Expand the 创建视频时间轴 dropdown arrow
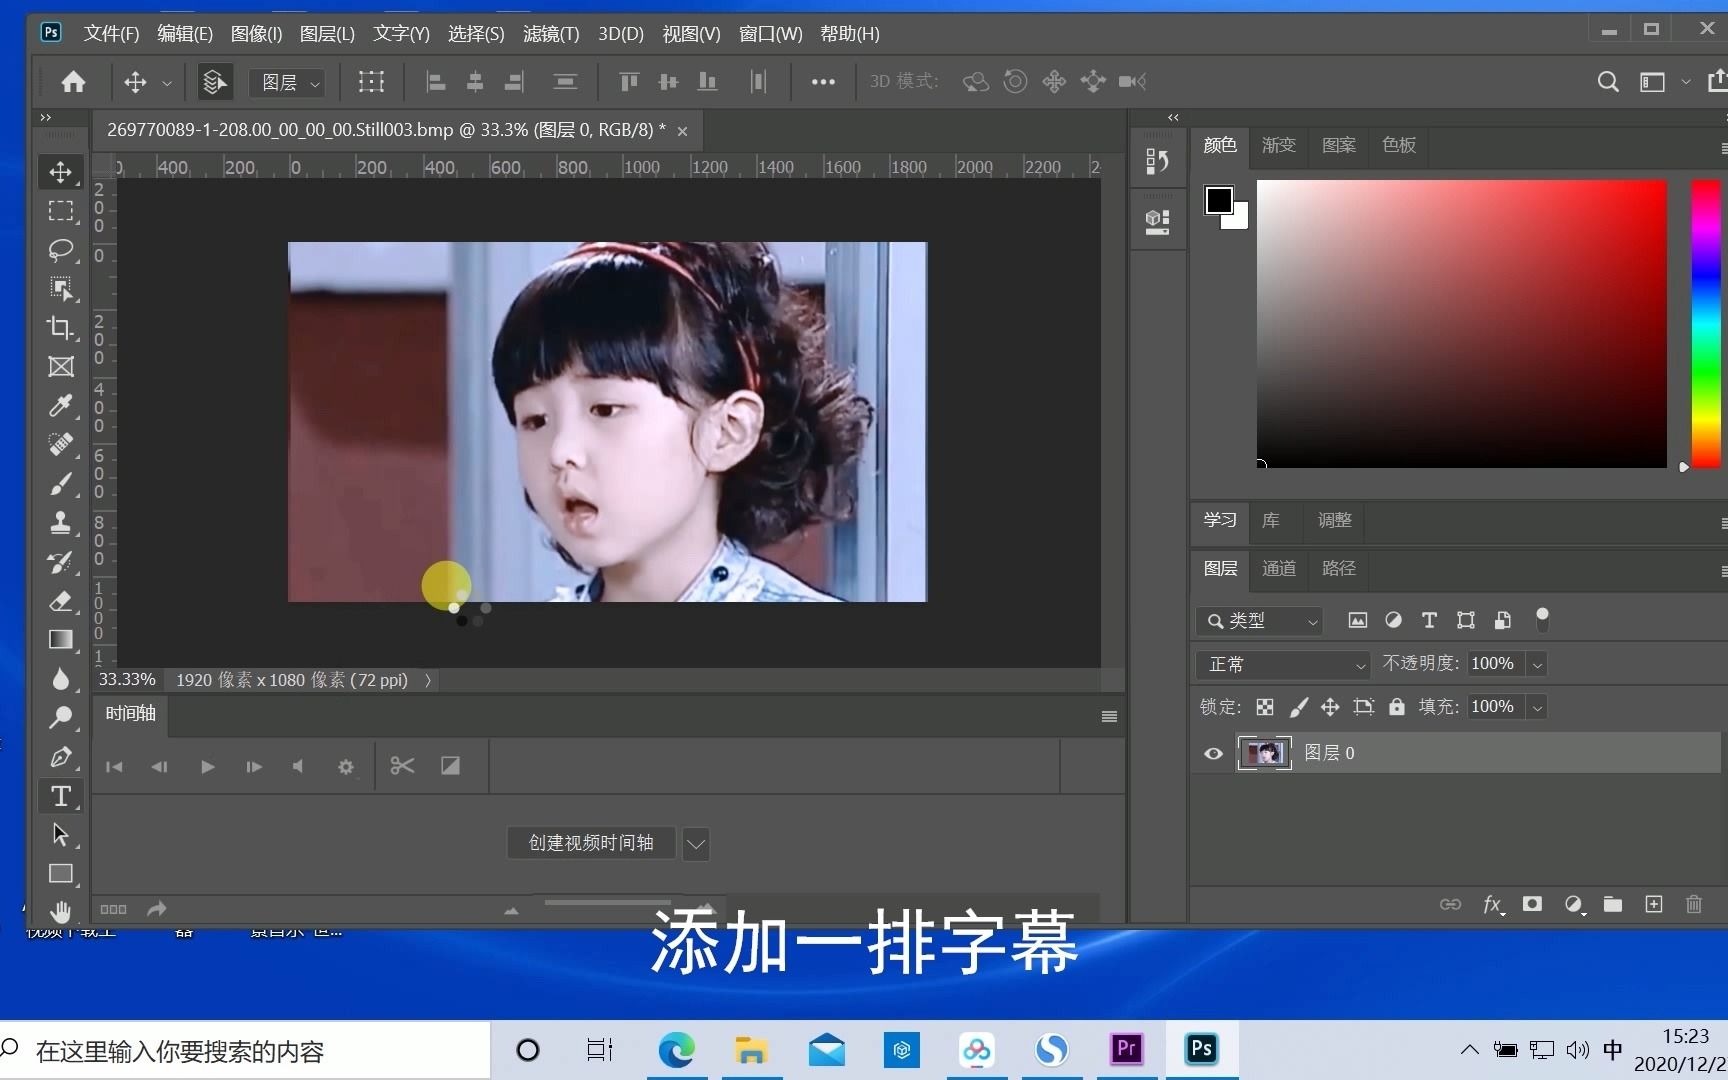1728x1080 pixels. point(696,843)
